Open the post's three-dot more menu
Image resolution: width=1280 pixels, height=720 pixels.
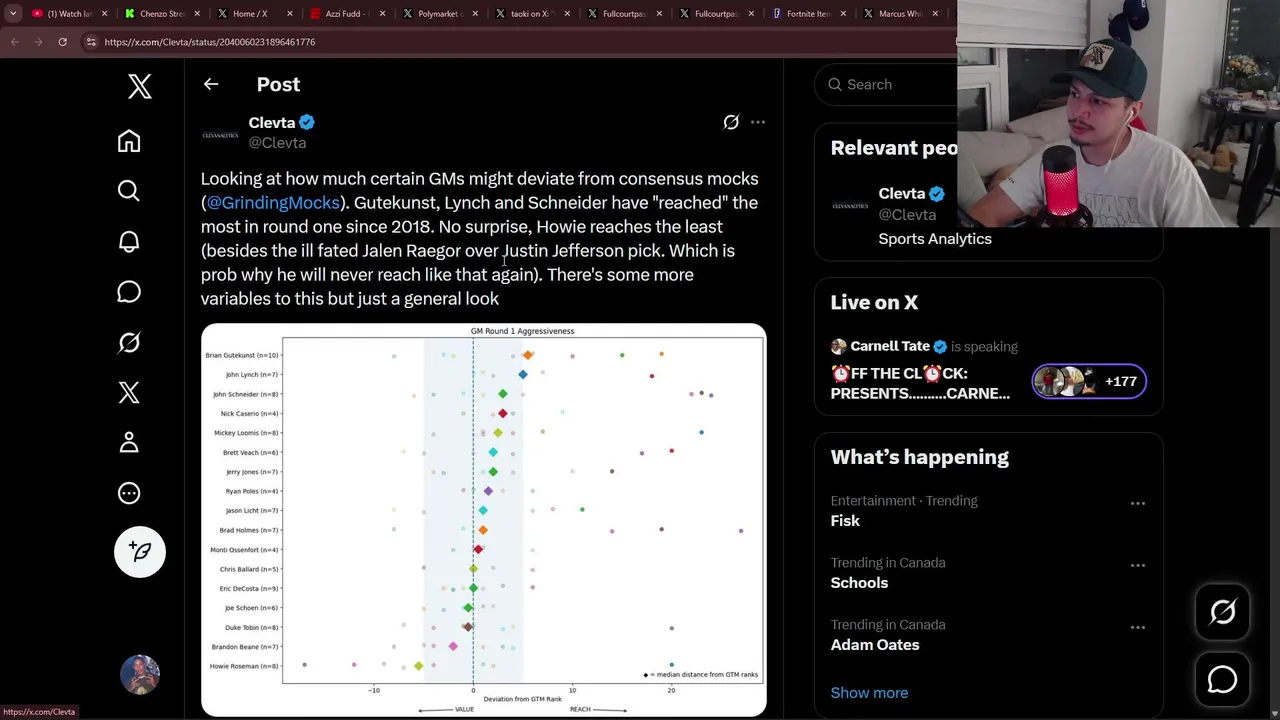(x=758, y=122)
